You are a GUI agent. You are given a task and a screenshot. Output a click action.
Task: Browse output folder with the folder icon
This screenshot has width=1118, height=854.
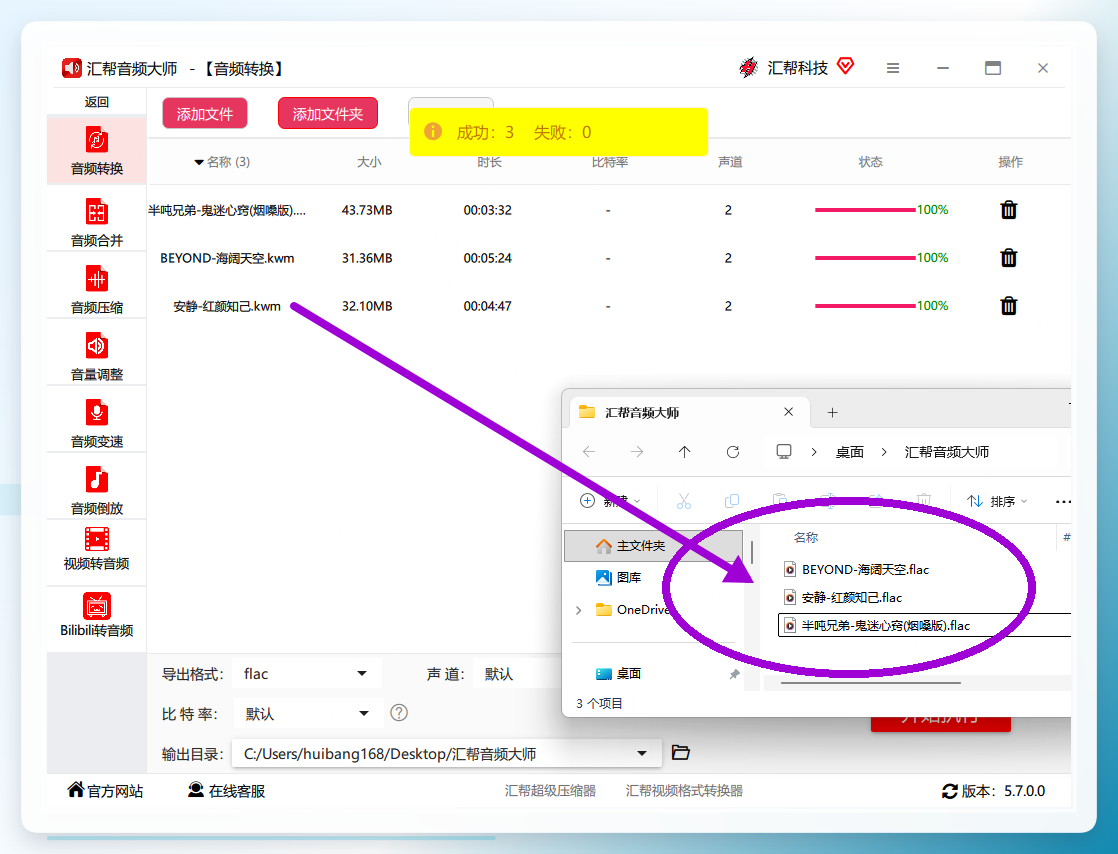coord(681,753)
